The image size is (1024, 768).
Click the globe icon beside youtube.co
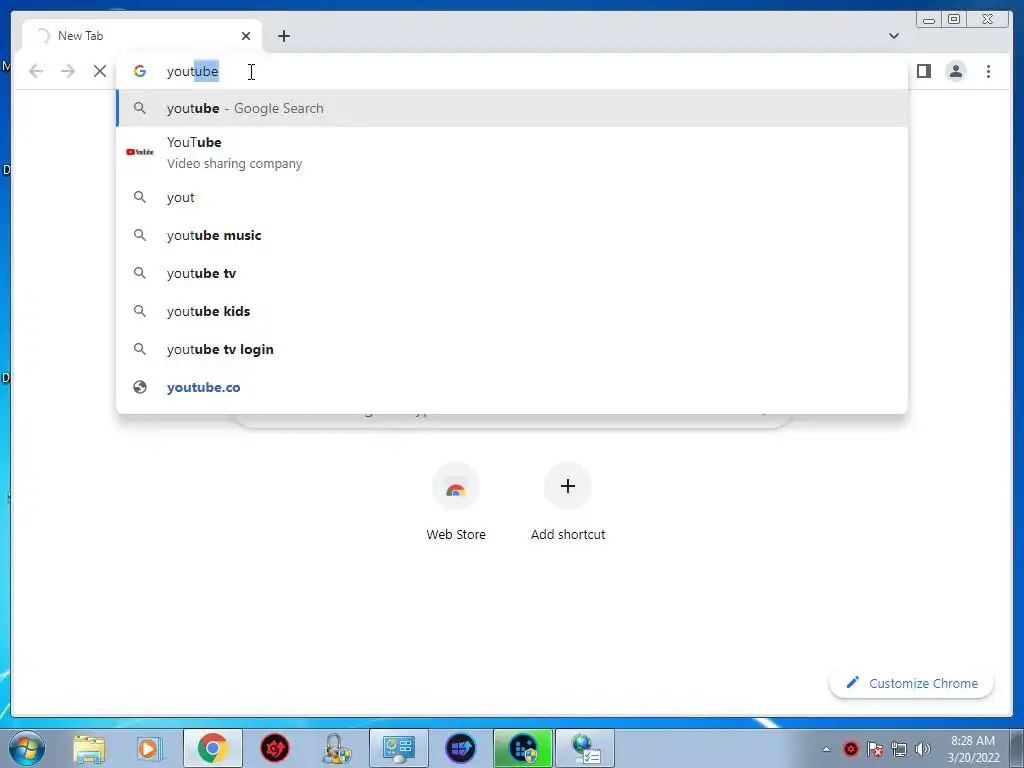point(140,387)
